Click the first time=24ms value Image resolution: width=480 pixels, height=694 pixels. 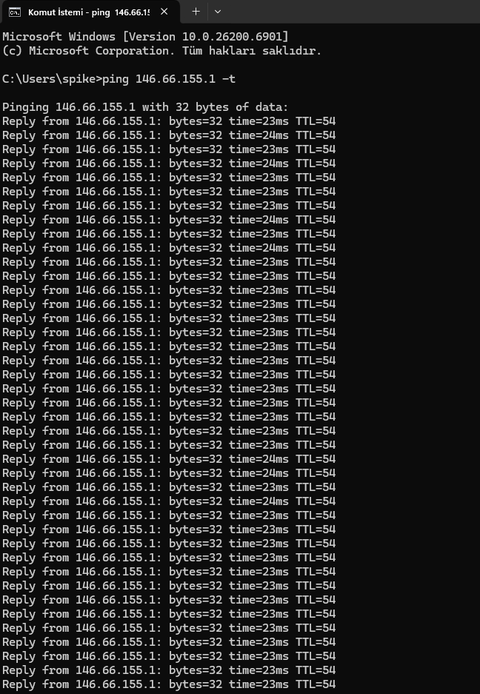(x=259, y=135)
